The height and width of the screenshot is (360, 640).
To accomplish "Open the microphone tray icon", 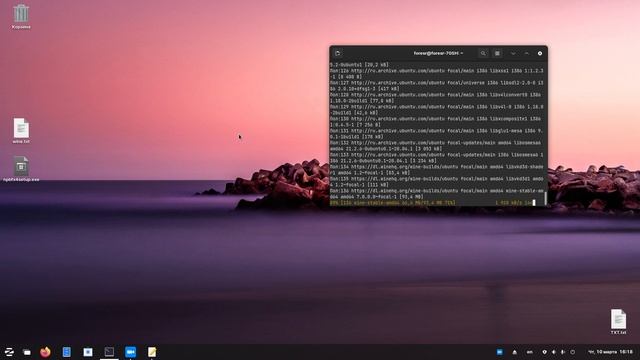I will [x=563, y=352].
